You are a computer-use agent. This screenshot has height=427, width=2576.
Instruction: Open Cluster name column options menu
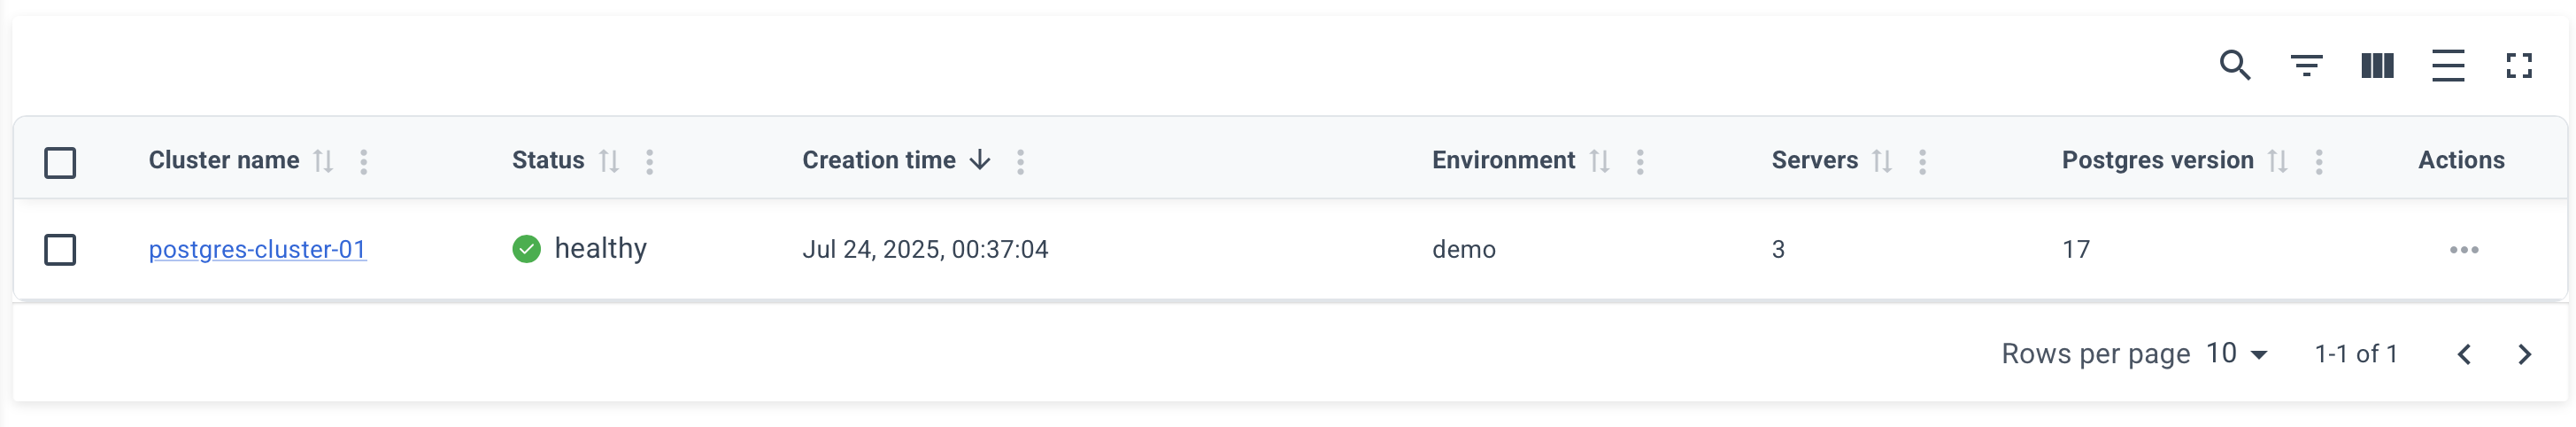point(364,161)
